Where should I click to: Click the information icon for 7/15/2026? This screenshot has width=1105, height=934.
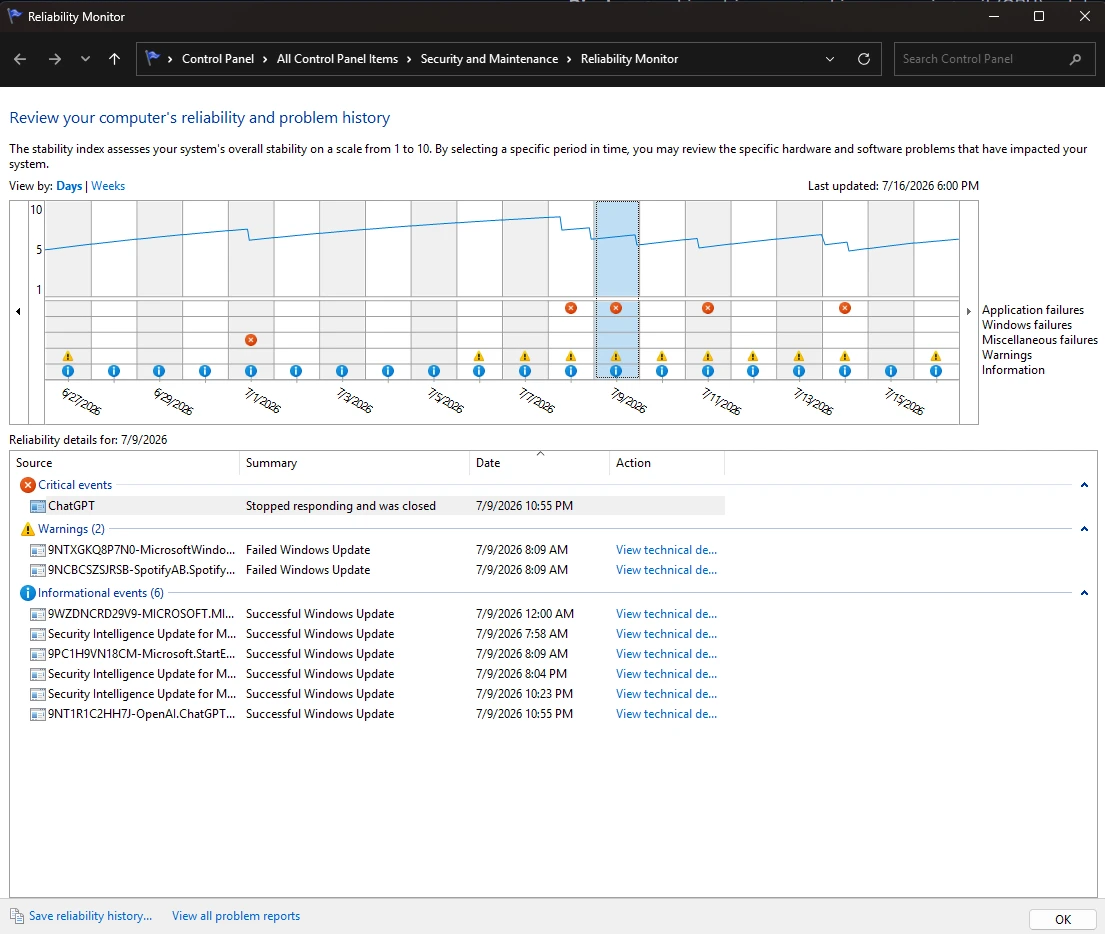tap(890, 371)
